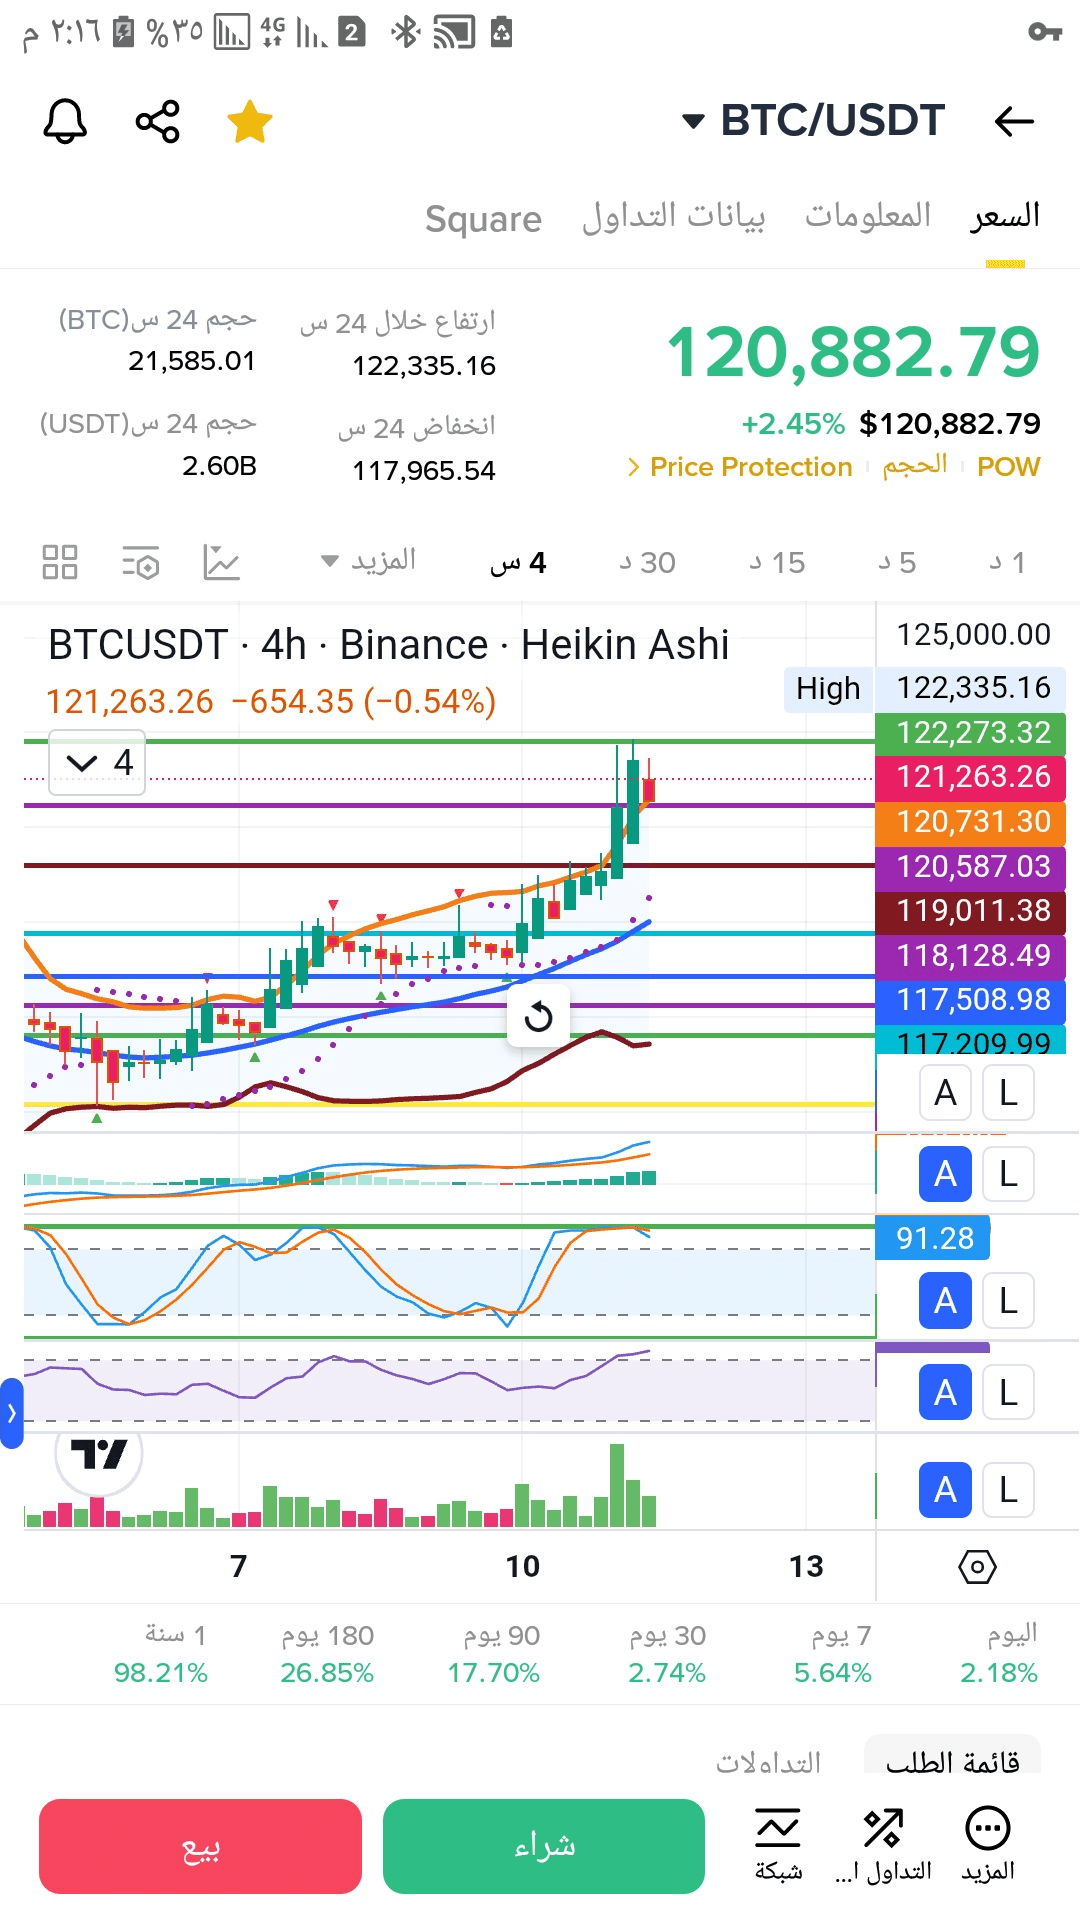Switch to the Square tab
Image resolution: width=1080 pixels, height=1920 pixels.
coord(483,218)
